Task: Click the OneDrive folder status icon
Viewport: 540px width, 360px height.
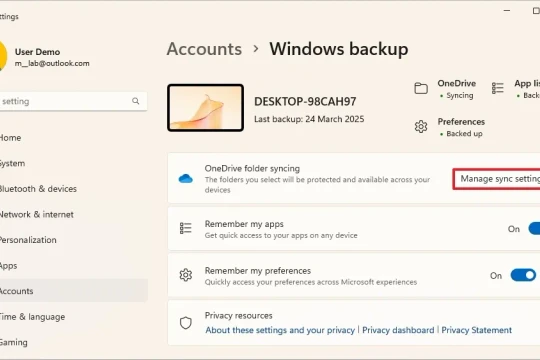Action: click(421, 89)
